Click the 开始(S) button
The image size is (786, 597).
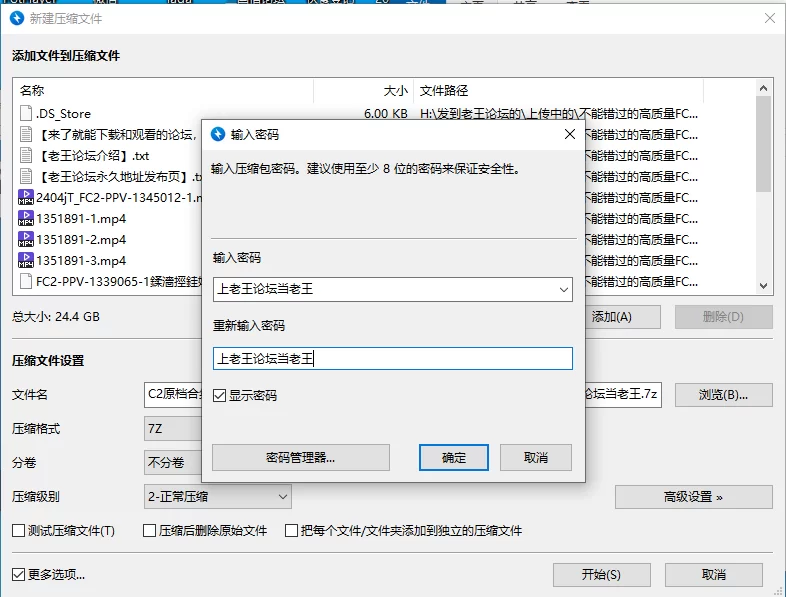602,574
